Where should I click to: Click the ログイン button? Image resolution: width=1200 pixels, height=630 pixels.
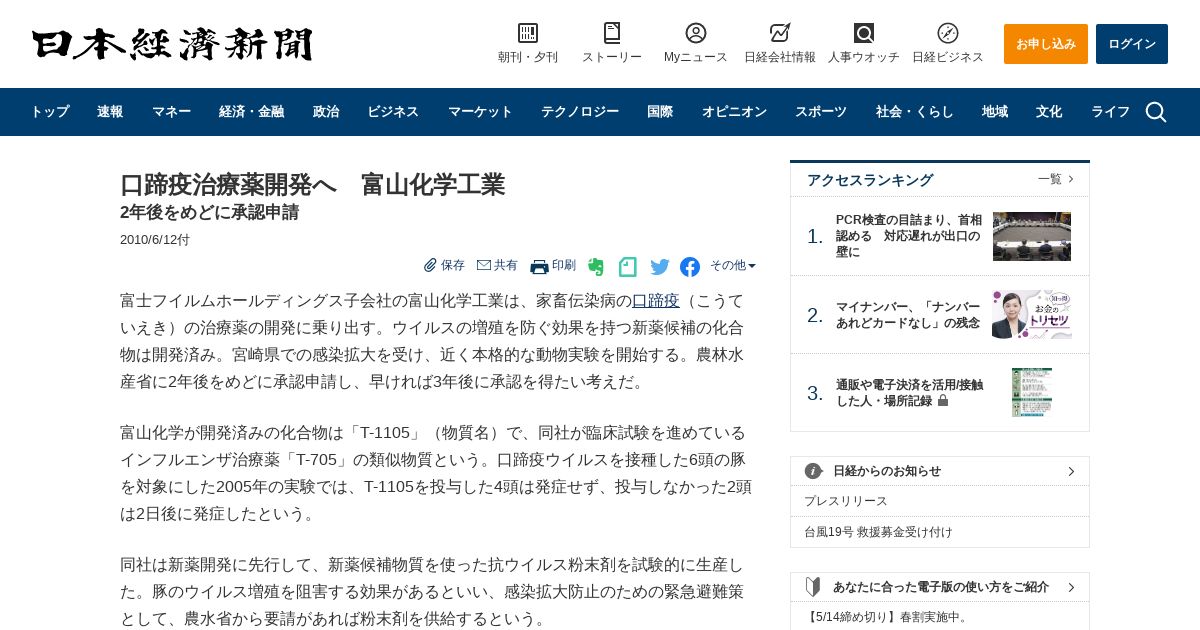pos(1132,44)
